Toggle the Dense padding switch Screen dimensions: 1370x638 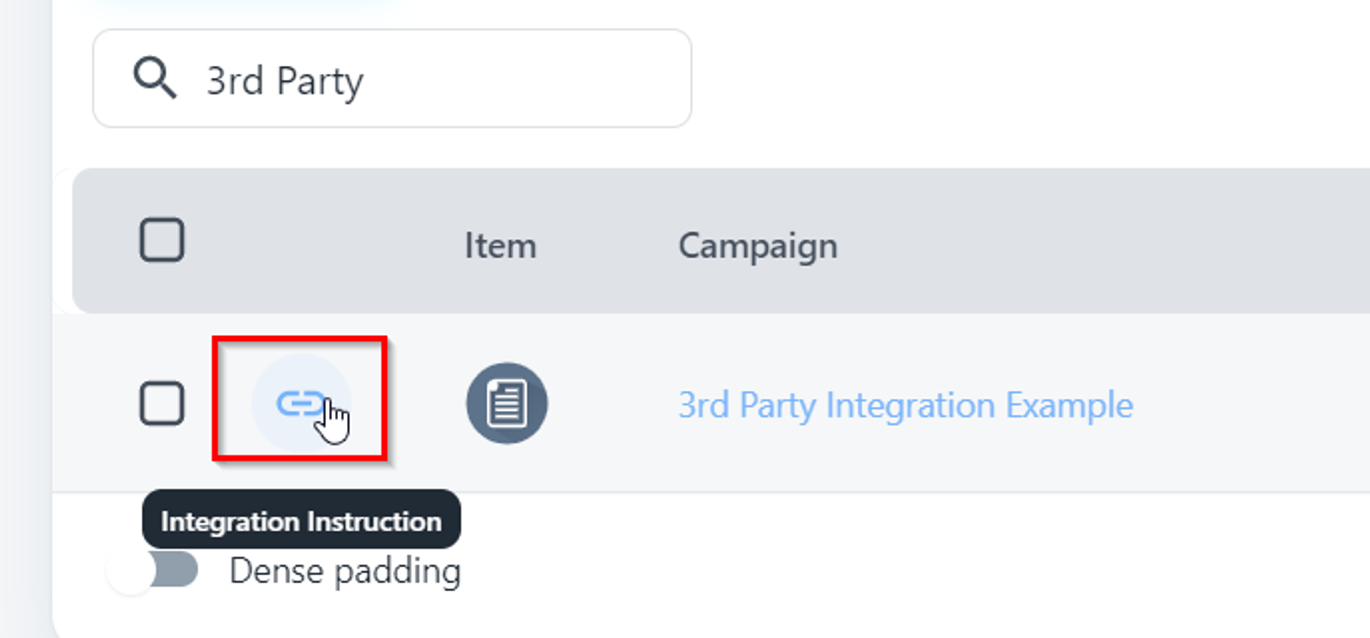156,572
